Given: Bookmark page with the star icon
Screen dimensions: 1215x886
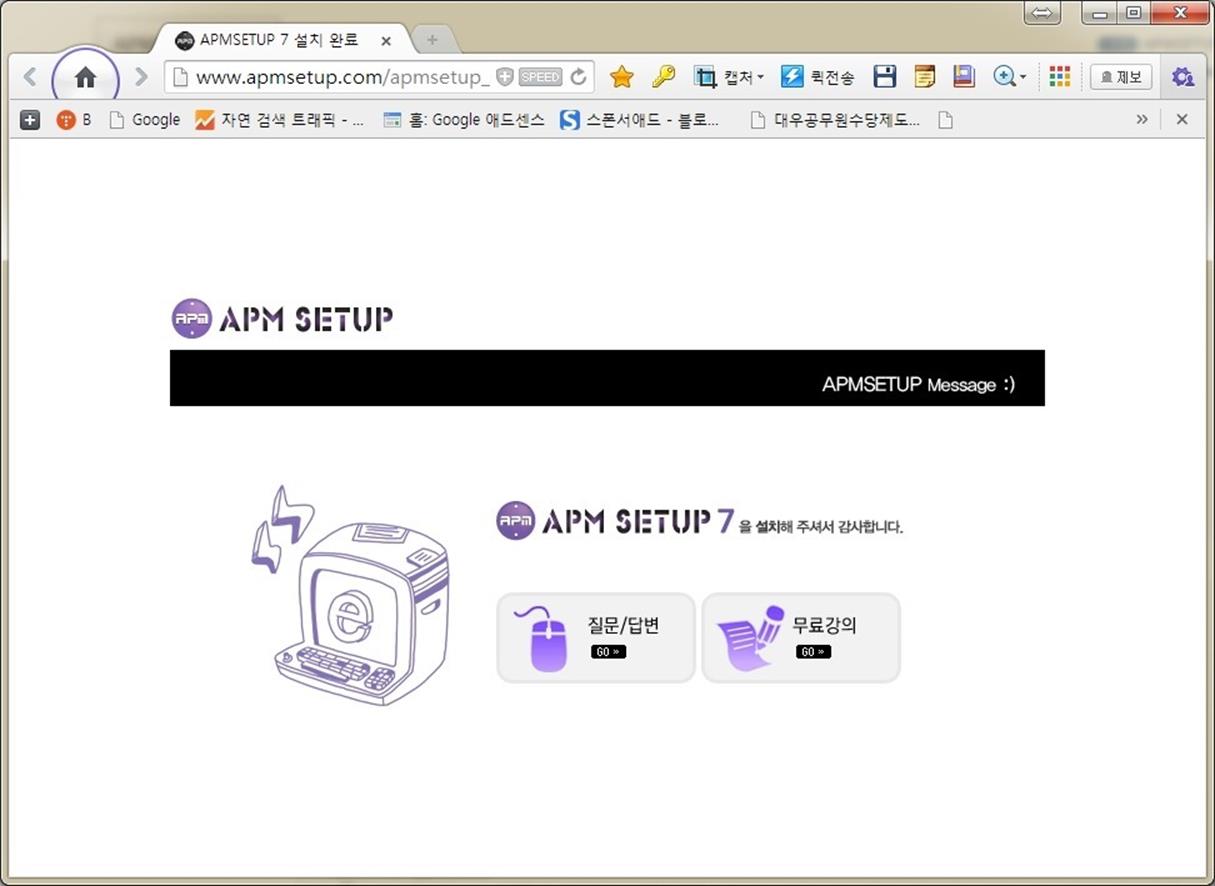Looking at the screenshot, I should (x=622, y=77).
